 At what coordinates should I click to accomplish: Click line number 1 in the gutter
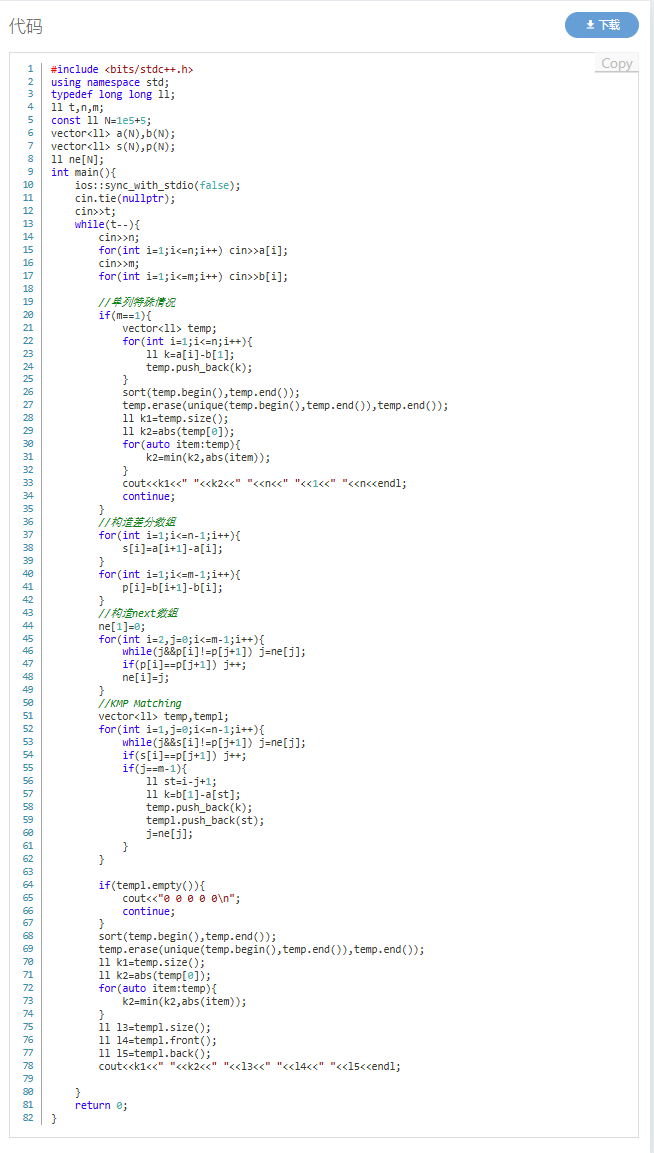tap(30, 69)
